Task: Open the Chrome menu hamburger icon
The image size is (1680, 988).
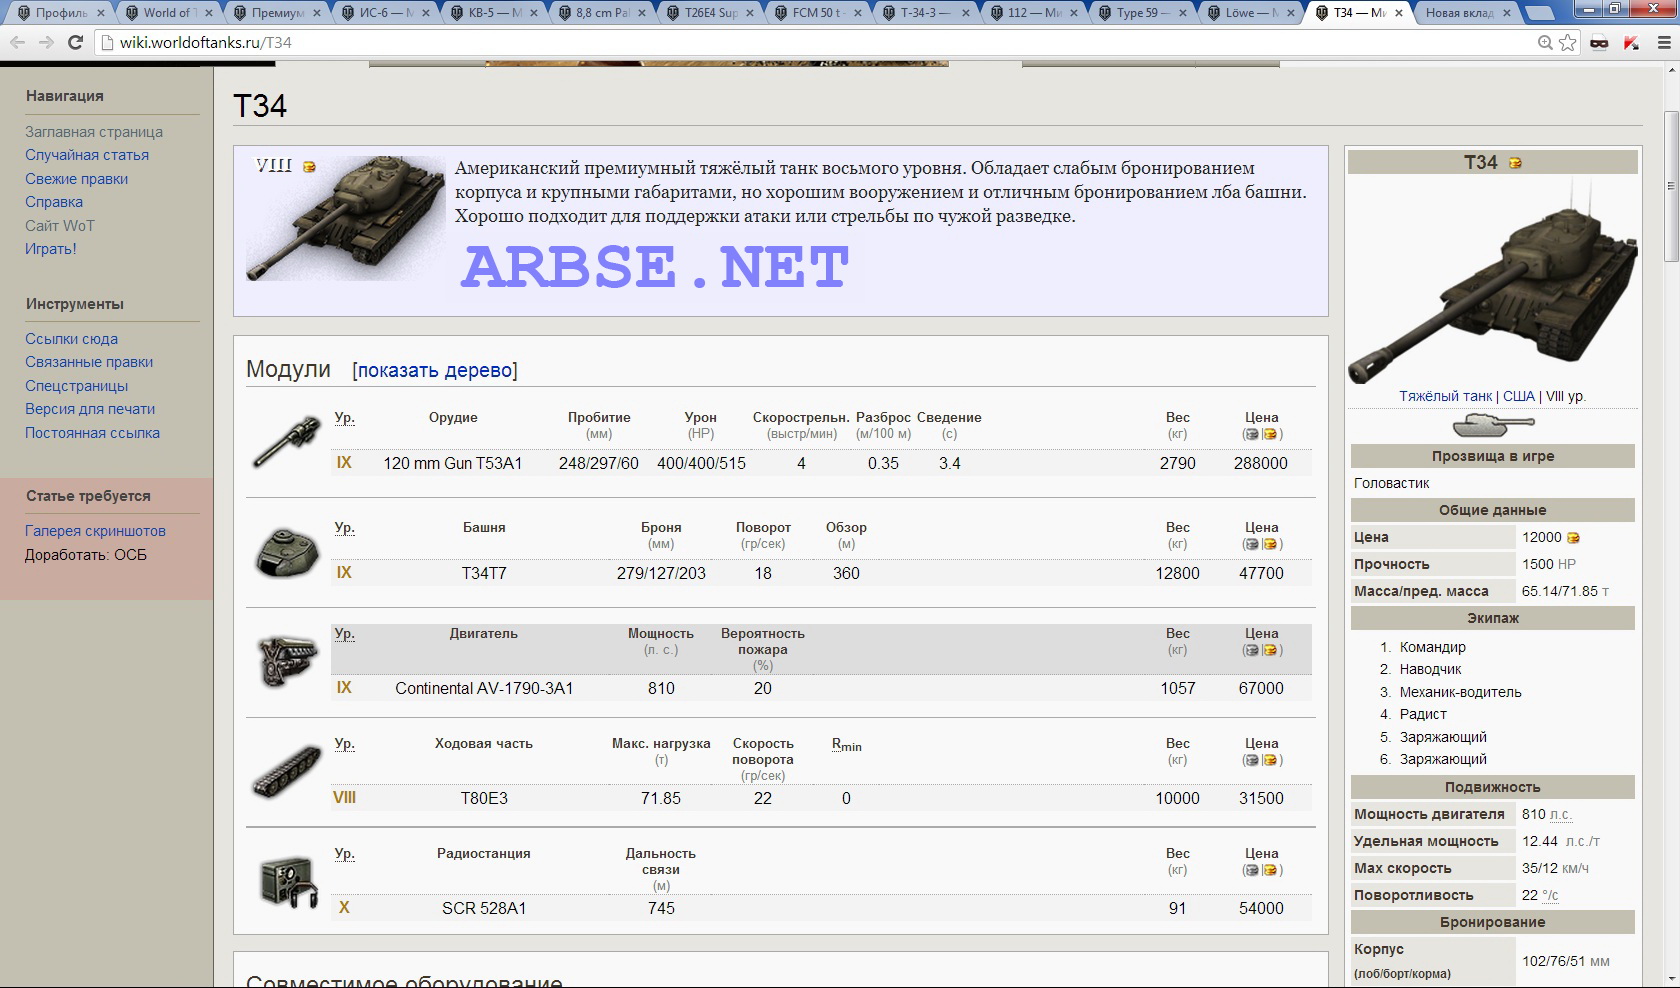Action: point(1663,42)
